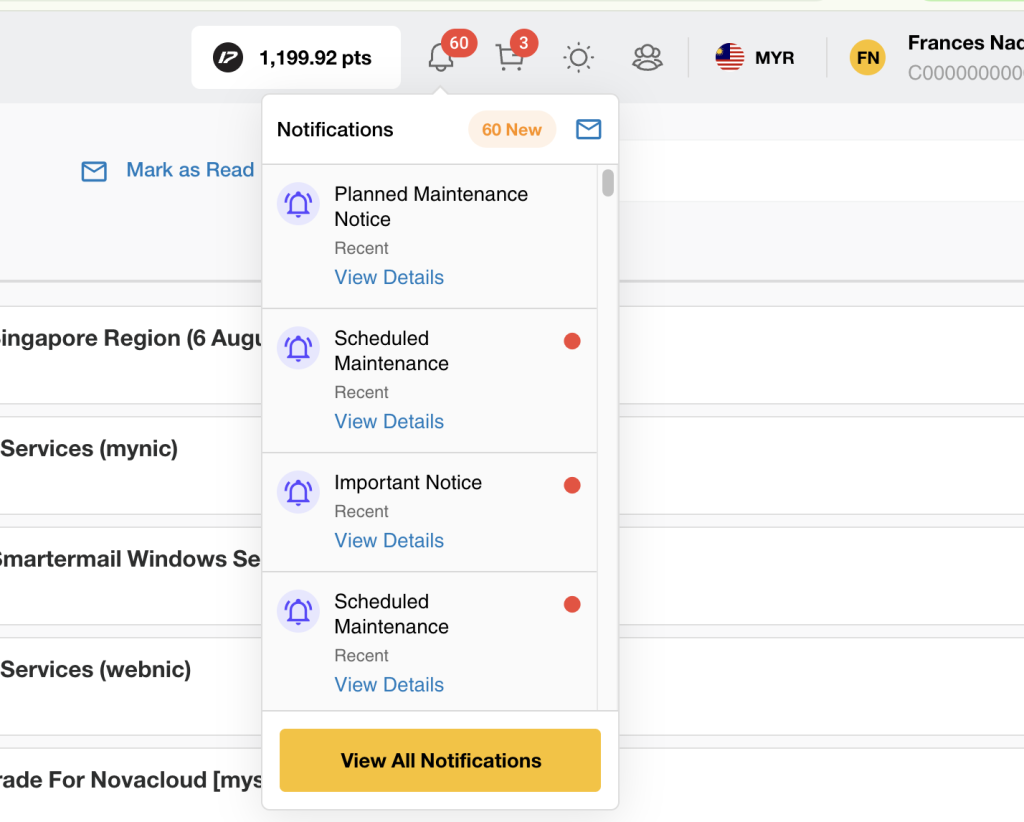Click unread red dot on Important Notice
Image resolution: width=1024 pixels, height=822 pixels.
pyautogui.click(x=572, y=485)
